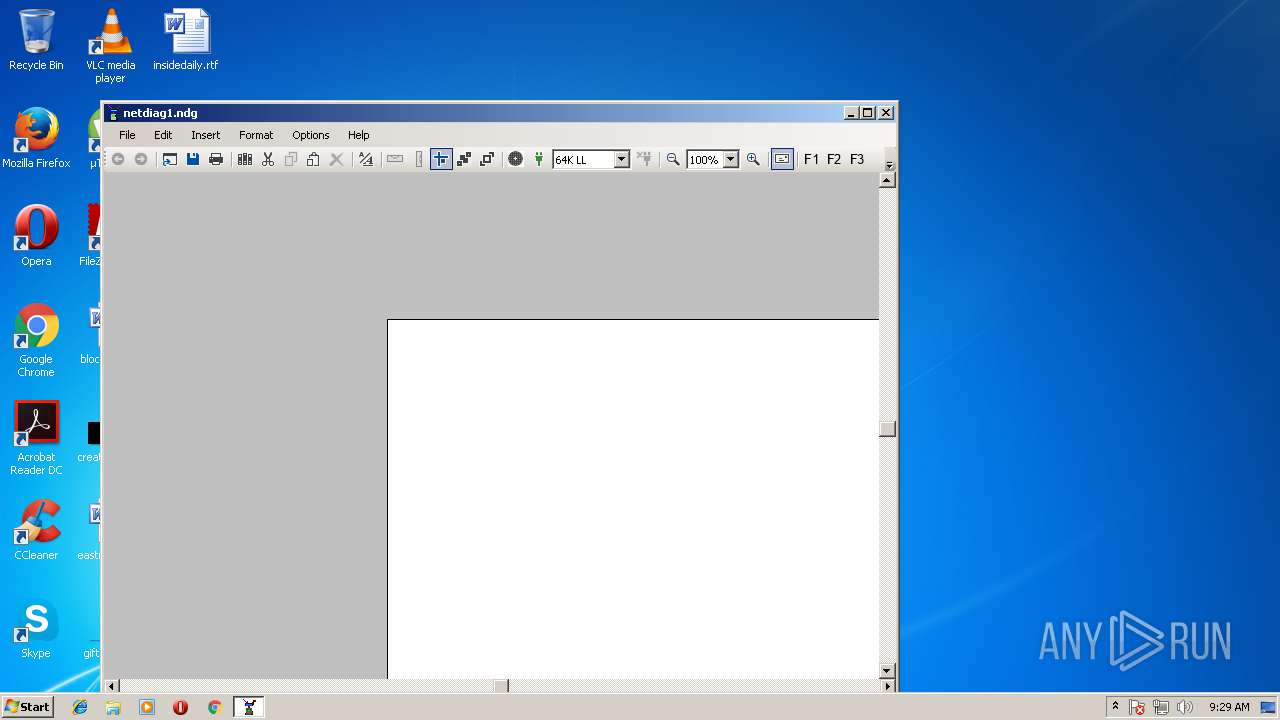Viewport: 1280px width, 720px height.
Task: Open the Help menu
Action: point(359,135)
